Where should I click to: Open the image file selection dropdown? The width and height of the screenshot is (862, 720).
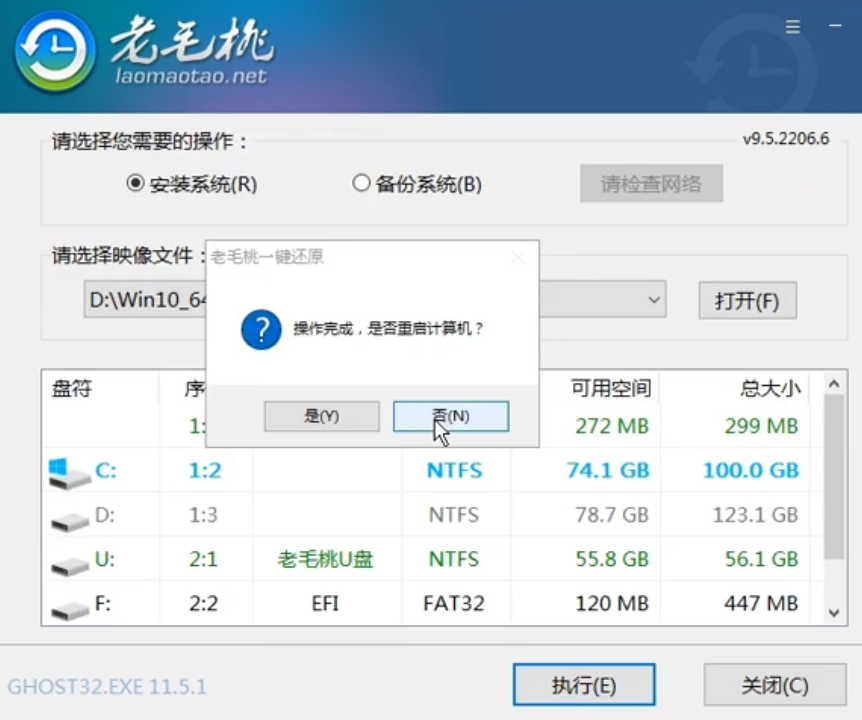(655, 299)
